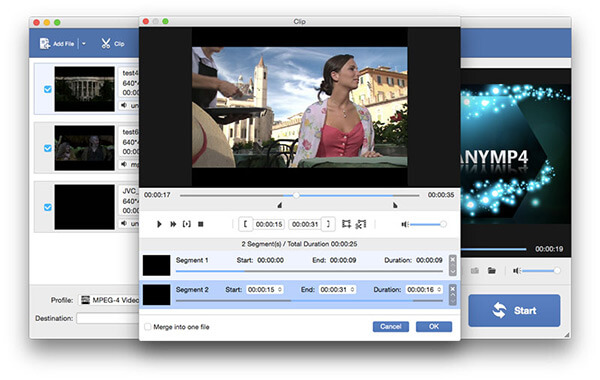Select the White House video thumbnail
600x380 pixels.
[85, 89]
